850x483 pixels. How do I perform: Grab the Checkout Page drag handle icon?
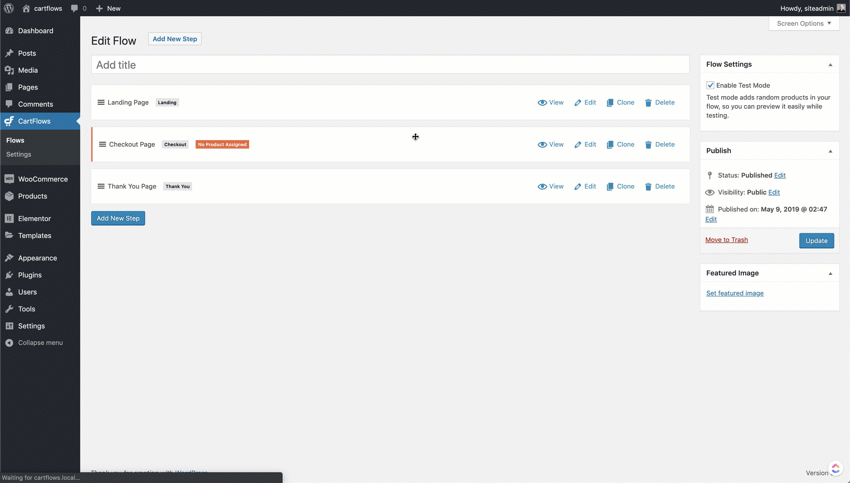pyautogui.click(x=102, y=144)
